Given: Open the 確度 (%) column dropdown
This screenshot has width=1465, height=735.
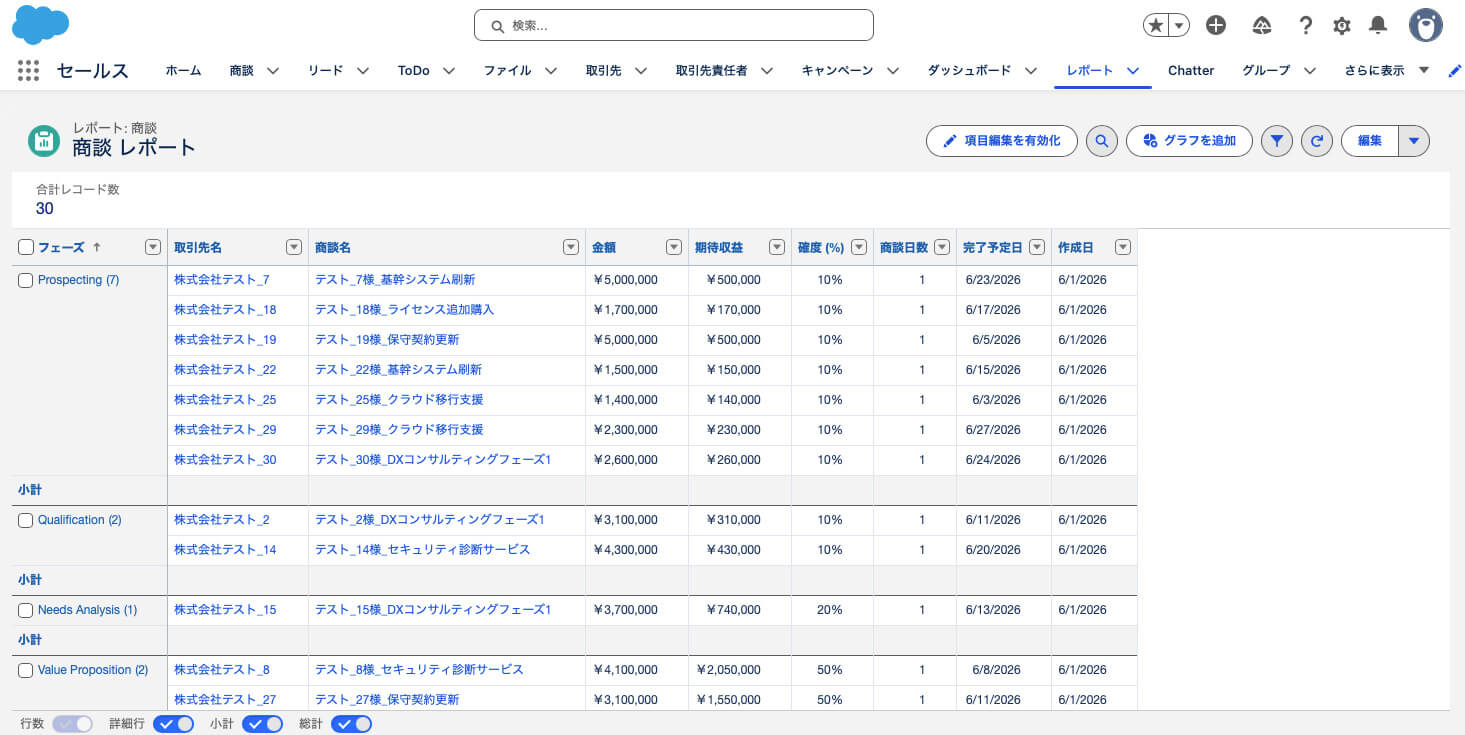Looking at the screenshot, I should [860, 247].
